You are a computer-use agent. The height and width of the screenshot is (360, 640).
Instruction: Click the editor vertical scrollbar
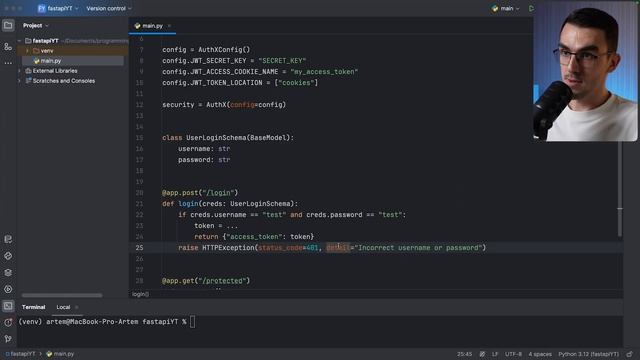[620, 189]
